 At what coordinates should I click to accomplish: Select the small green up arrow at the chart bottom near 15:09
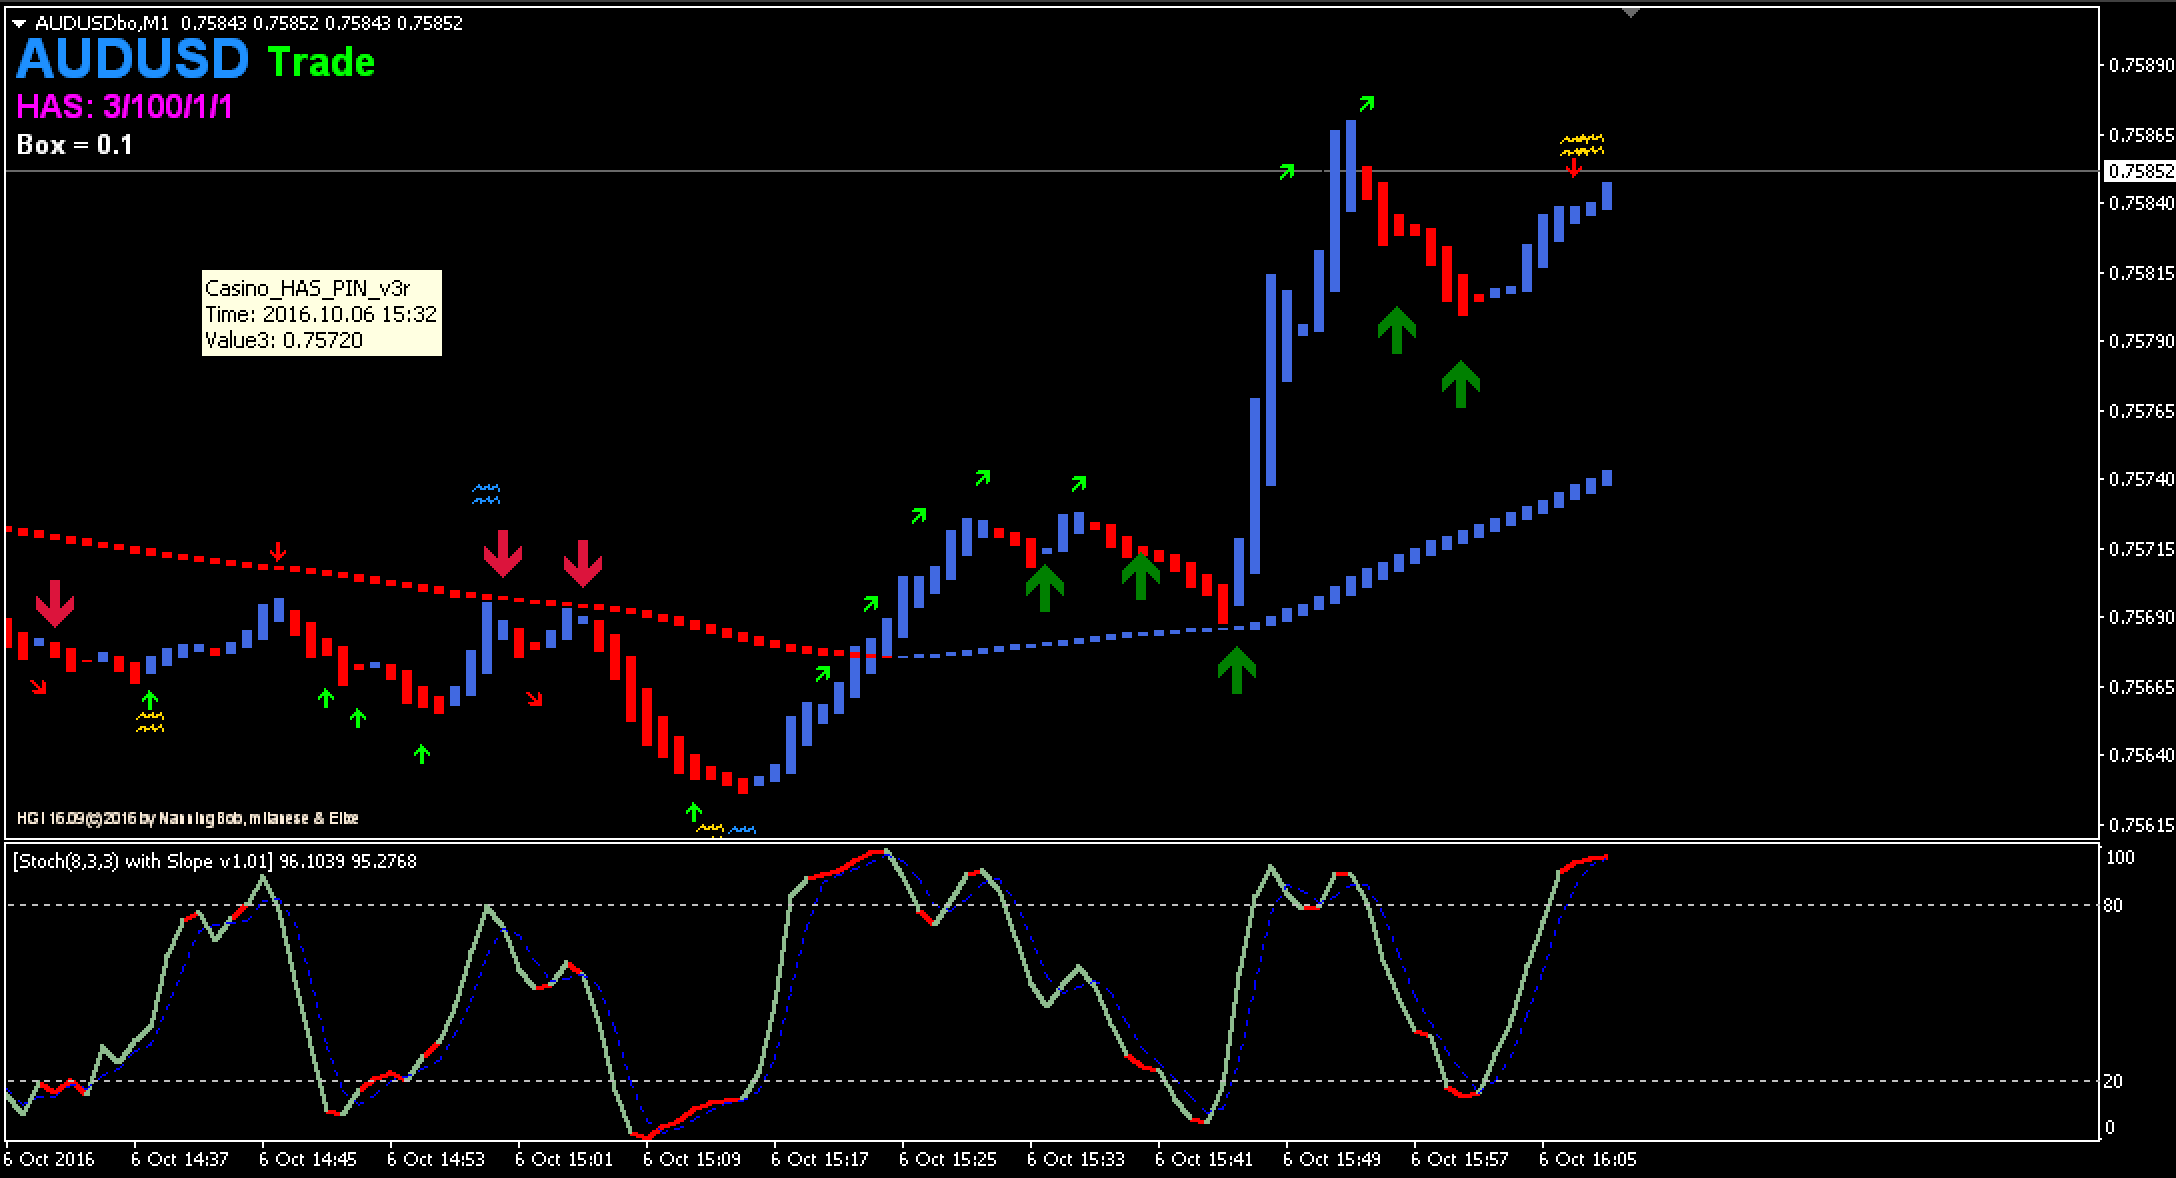pyautogui.click(x=693, y=812)
